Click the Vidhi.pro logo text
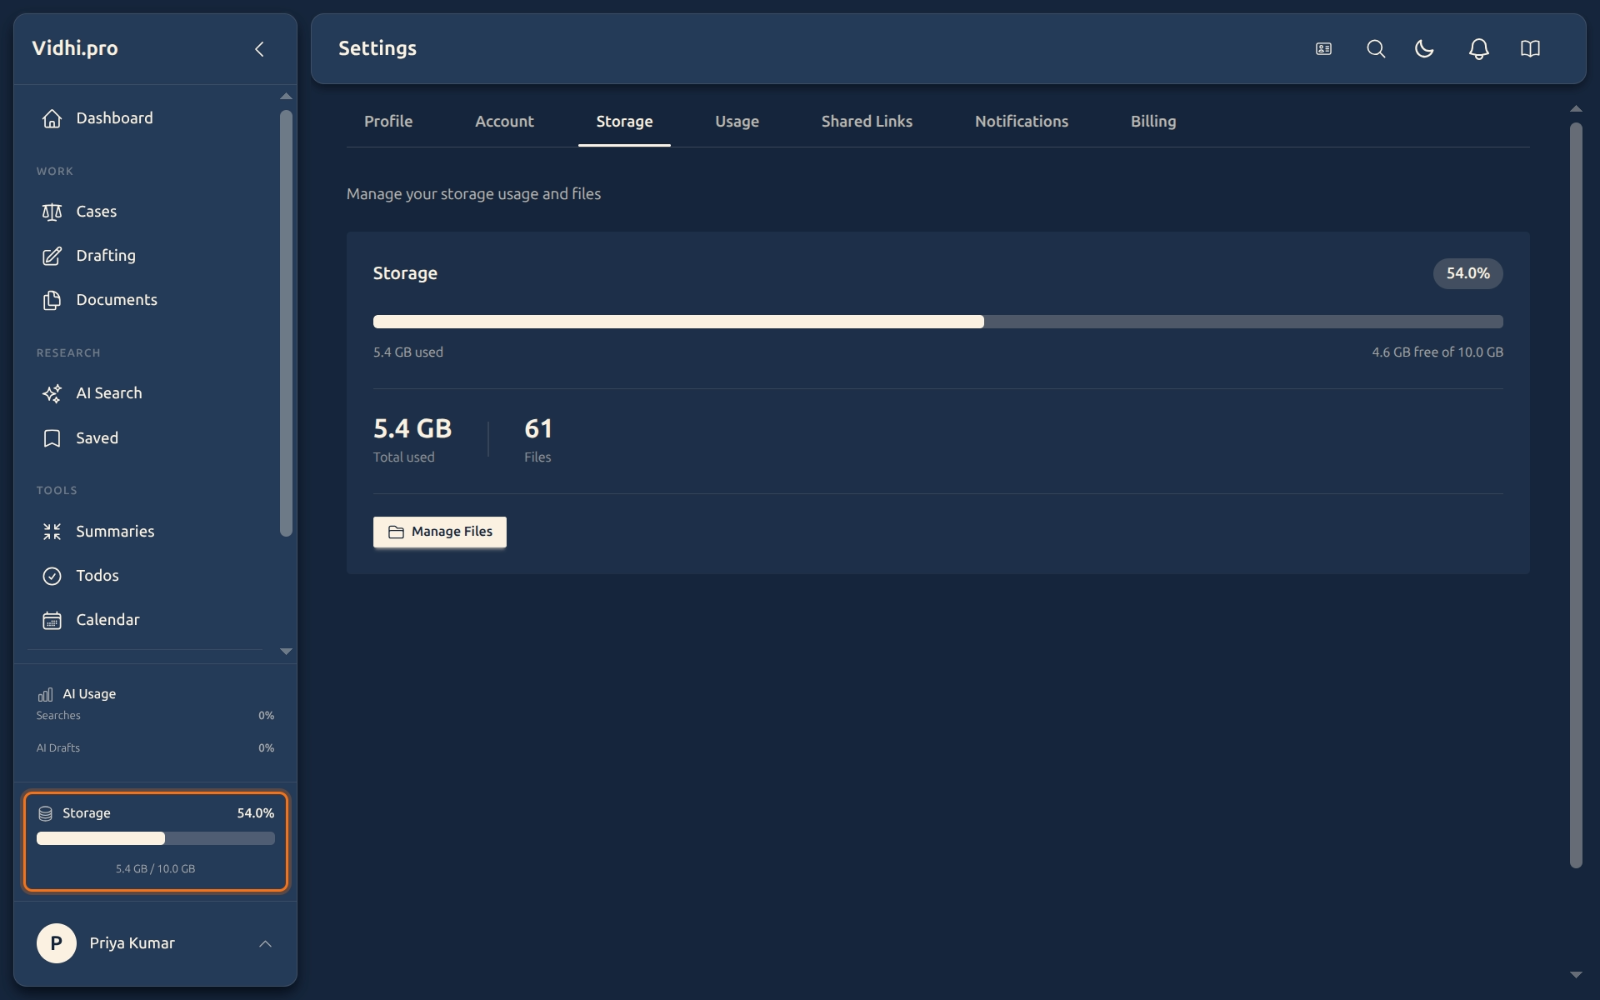 point(75,48)
